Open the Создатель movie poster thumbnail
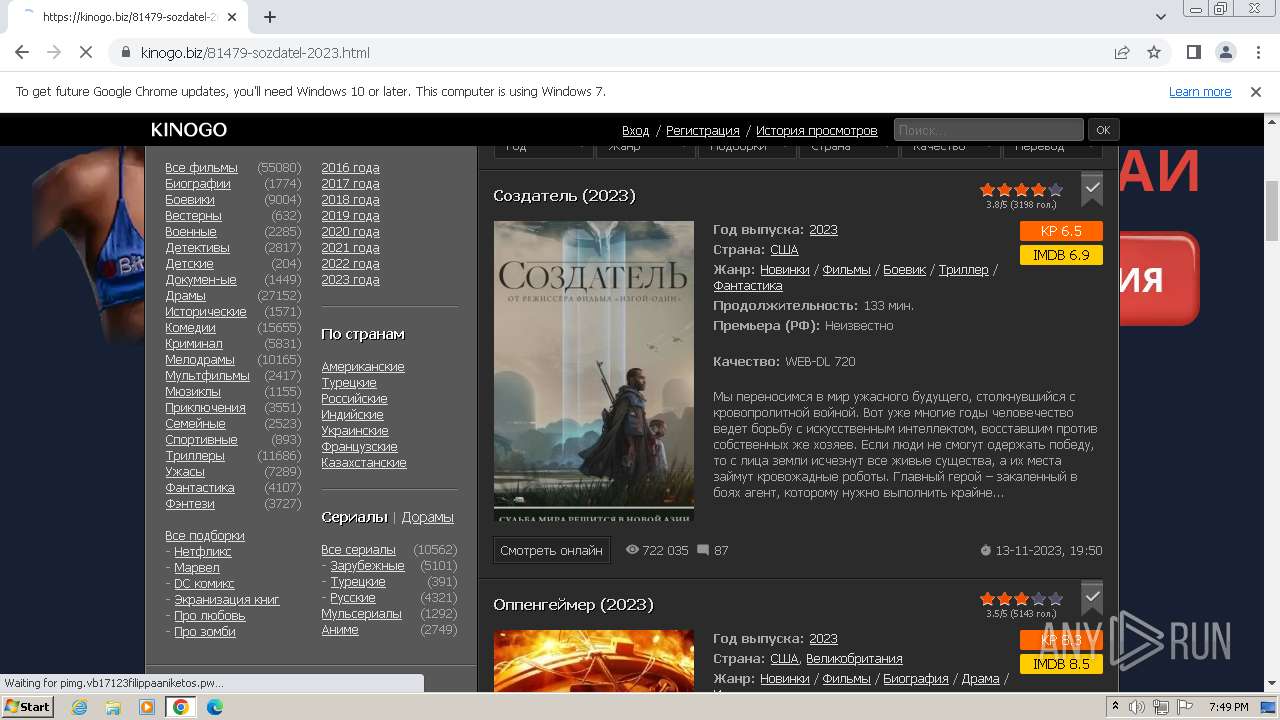 pos(594,371)
